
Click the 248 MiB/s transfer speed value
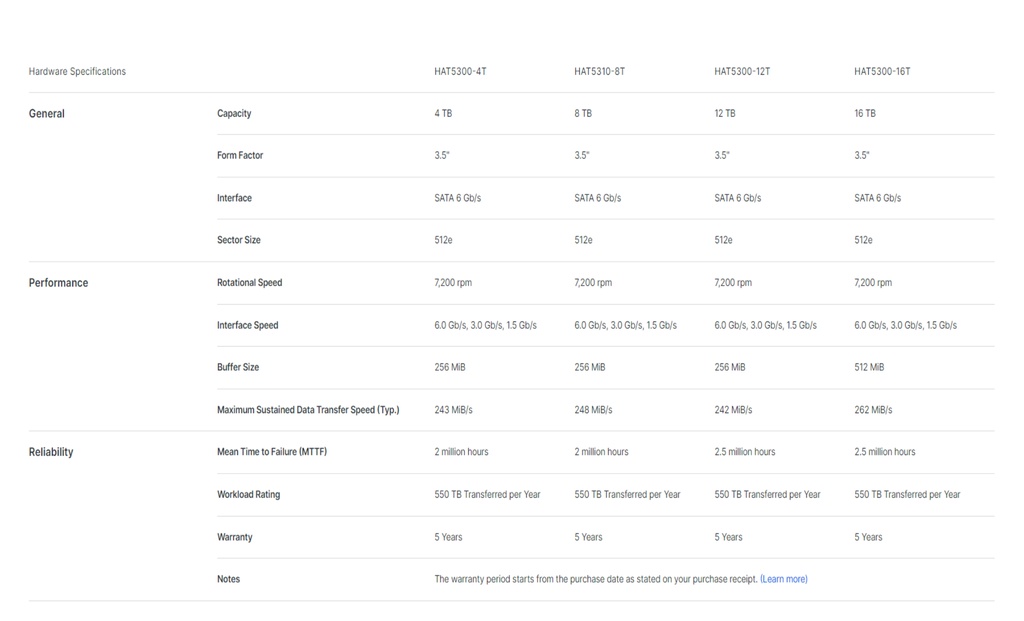(x=594, y=410)
